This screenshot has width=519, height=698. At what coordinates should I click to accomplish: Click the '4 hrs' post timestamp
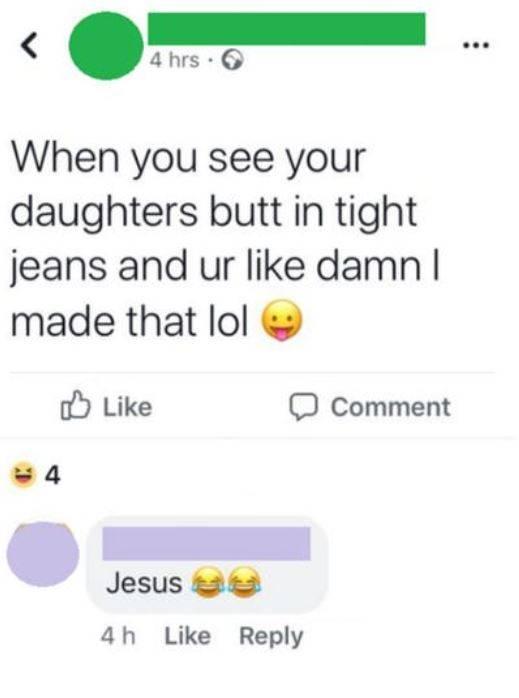coord(174,60)
